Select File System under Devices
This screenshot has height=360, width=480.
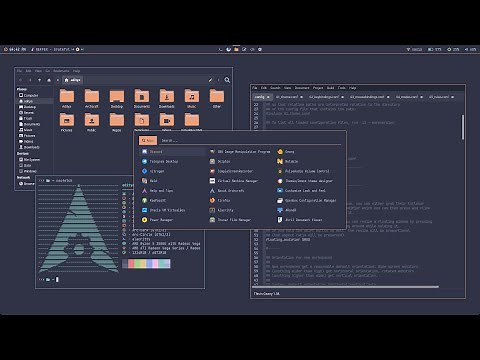(29, 160)
